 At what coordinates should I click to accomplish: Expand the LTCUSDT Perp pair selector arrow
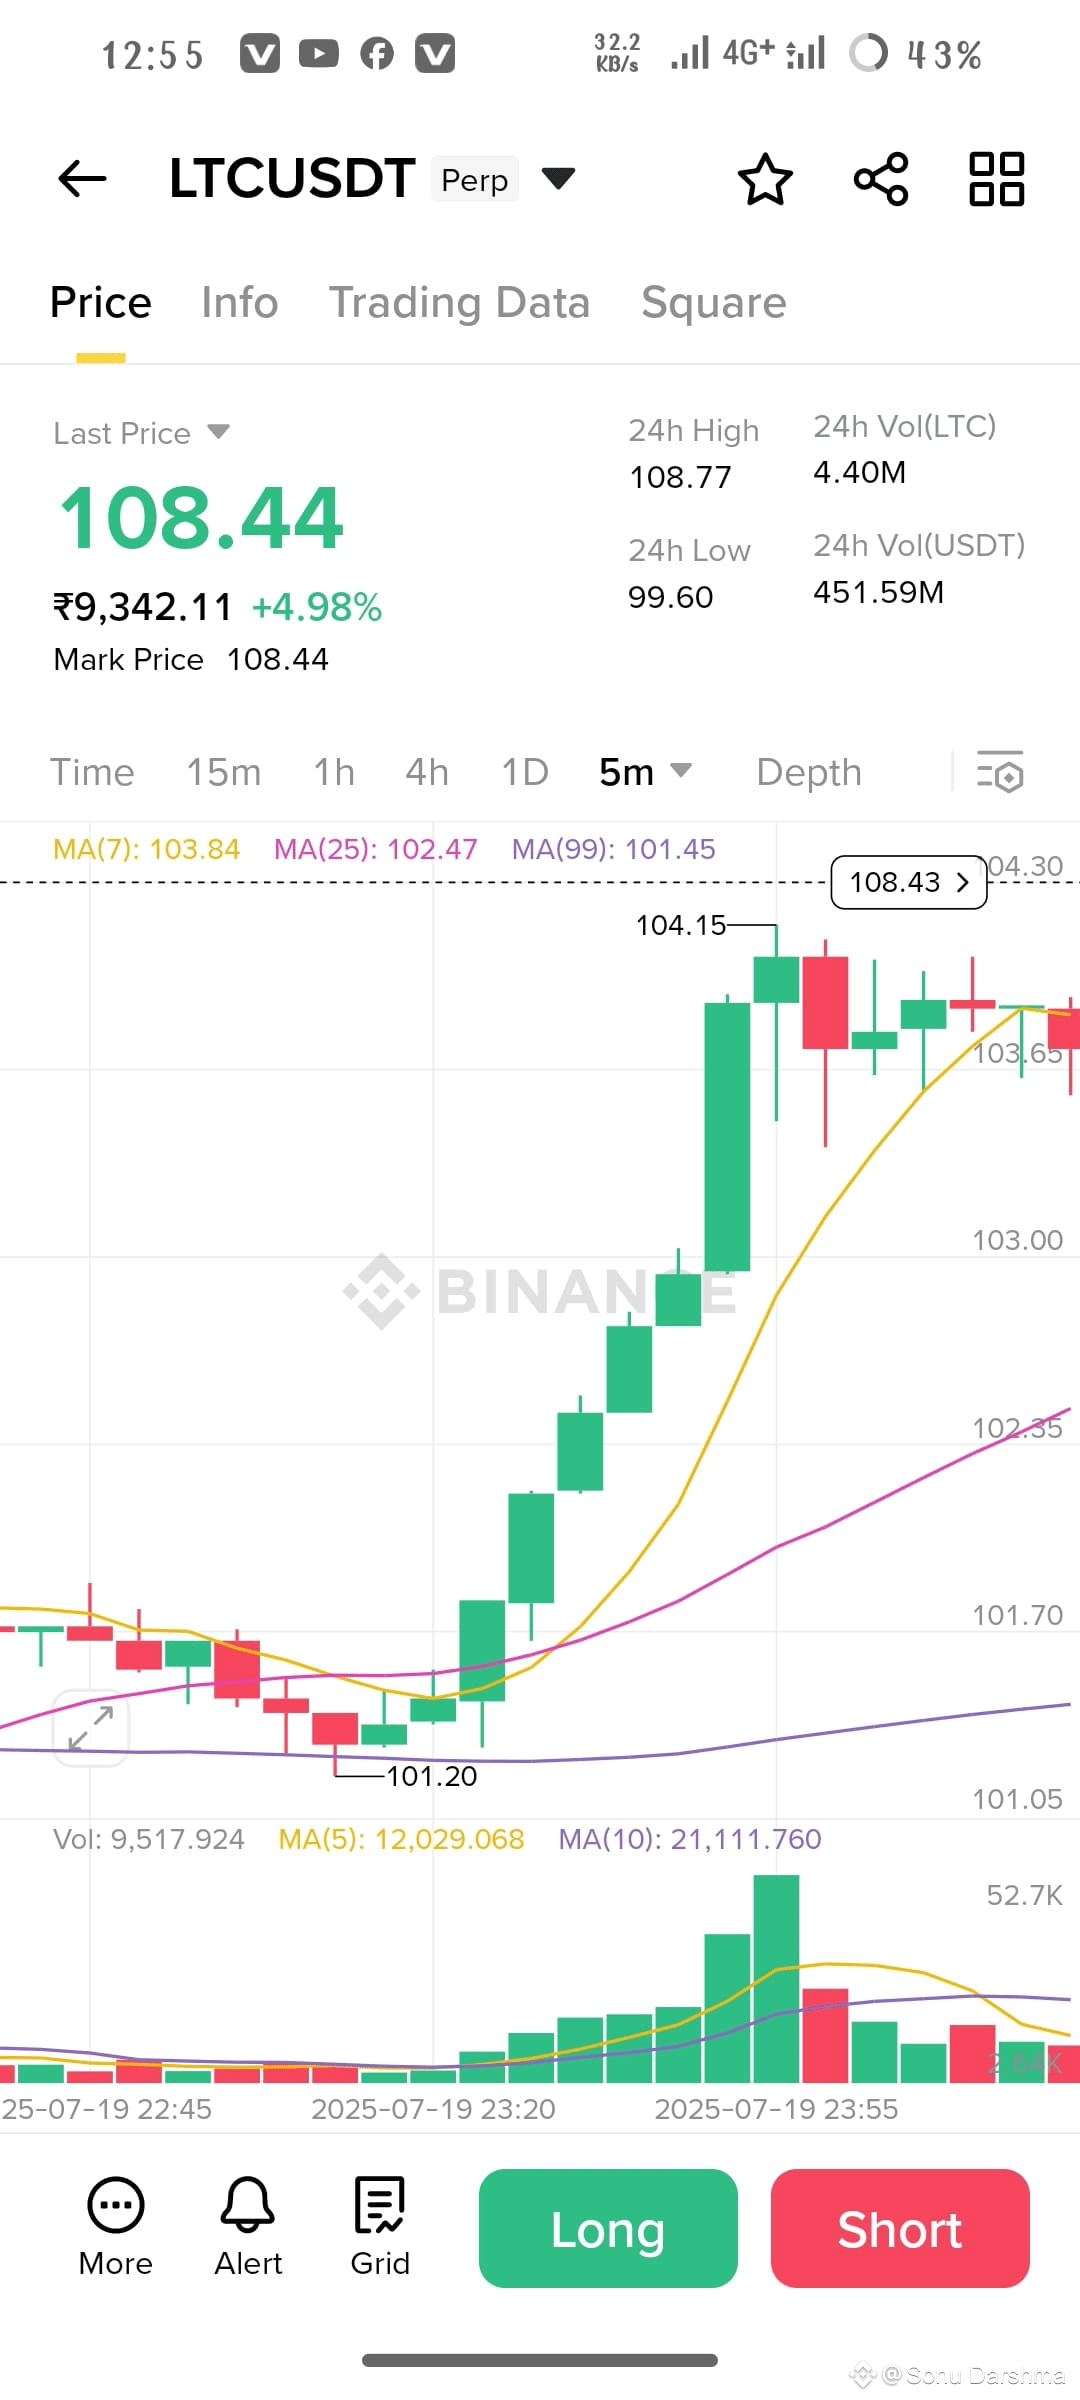click(558, 178)
